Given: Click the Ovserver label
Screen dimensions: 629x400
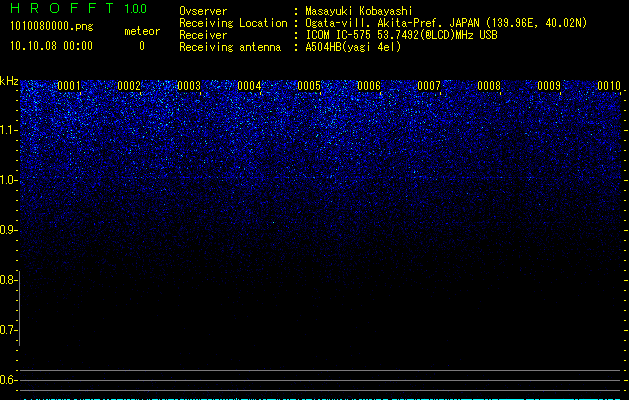Looking at the screenshot, I should [203, 11].
